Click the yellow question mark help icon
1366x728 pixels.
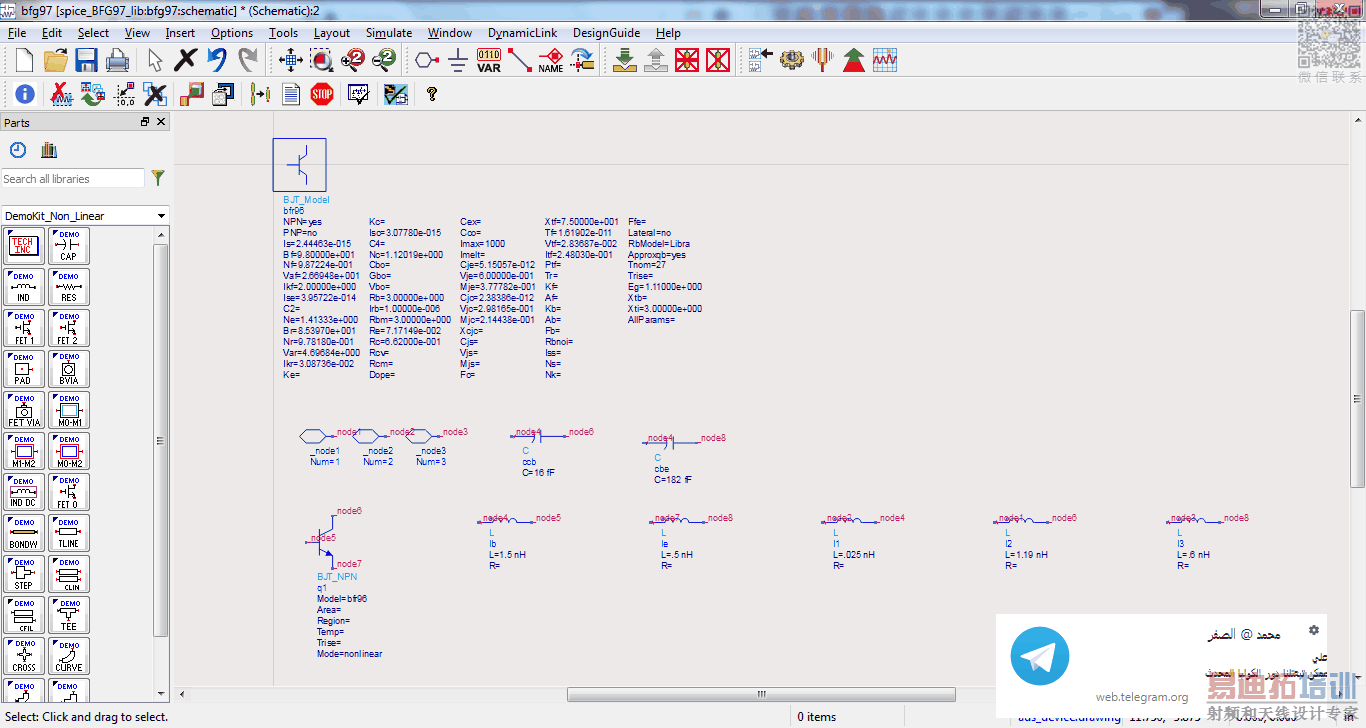[x=432, y=94]
